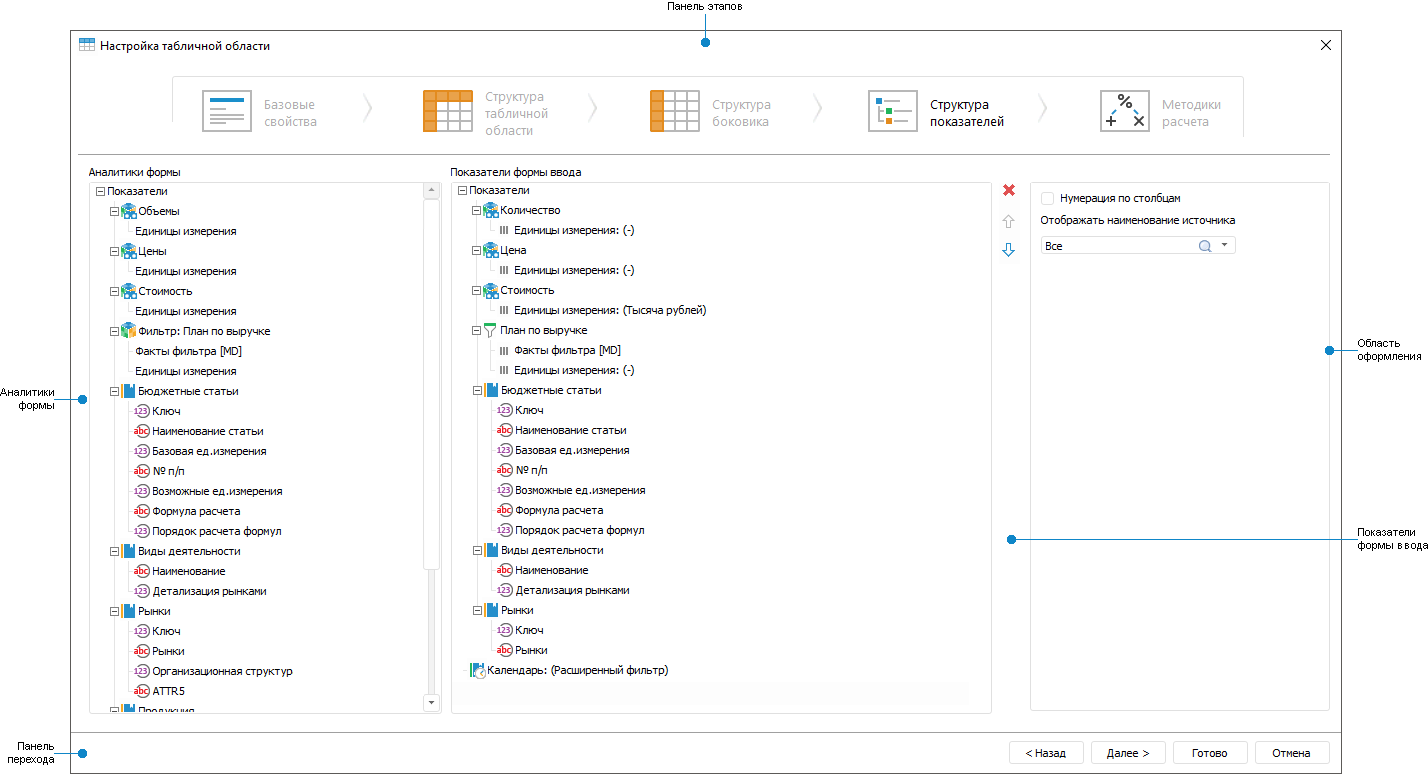This screenshot has width=1428, height=774.
Task: Collapse Виды деятельности node in Аналитики формы
Action: (x=114, y=551)
